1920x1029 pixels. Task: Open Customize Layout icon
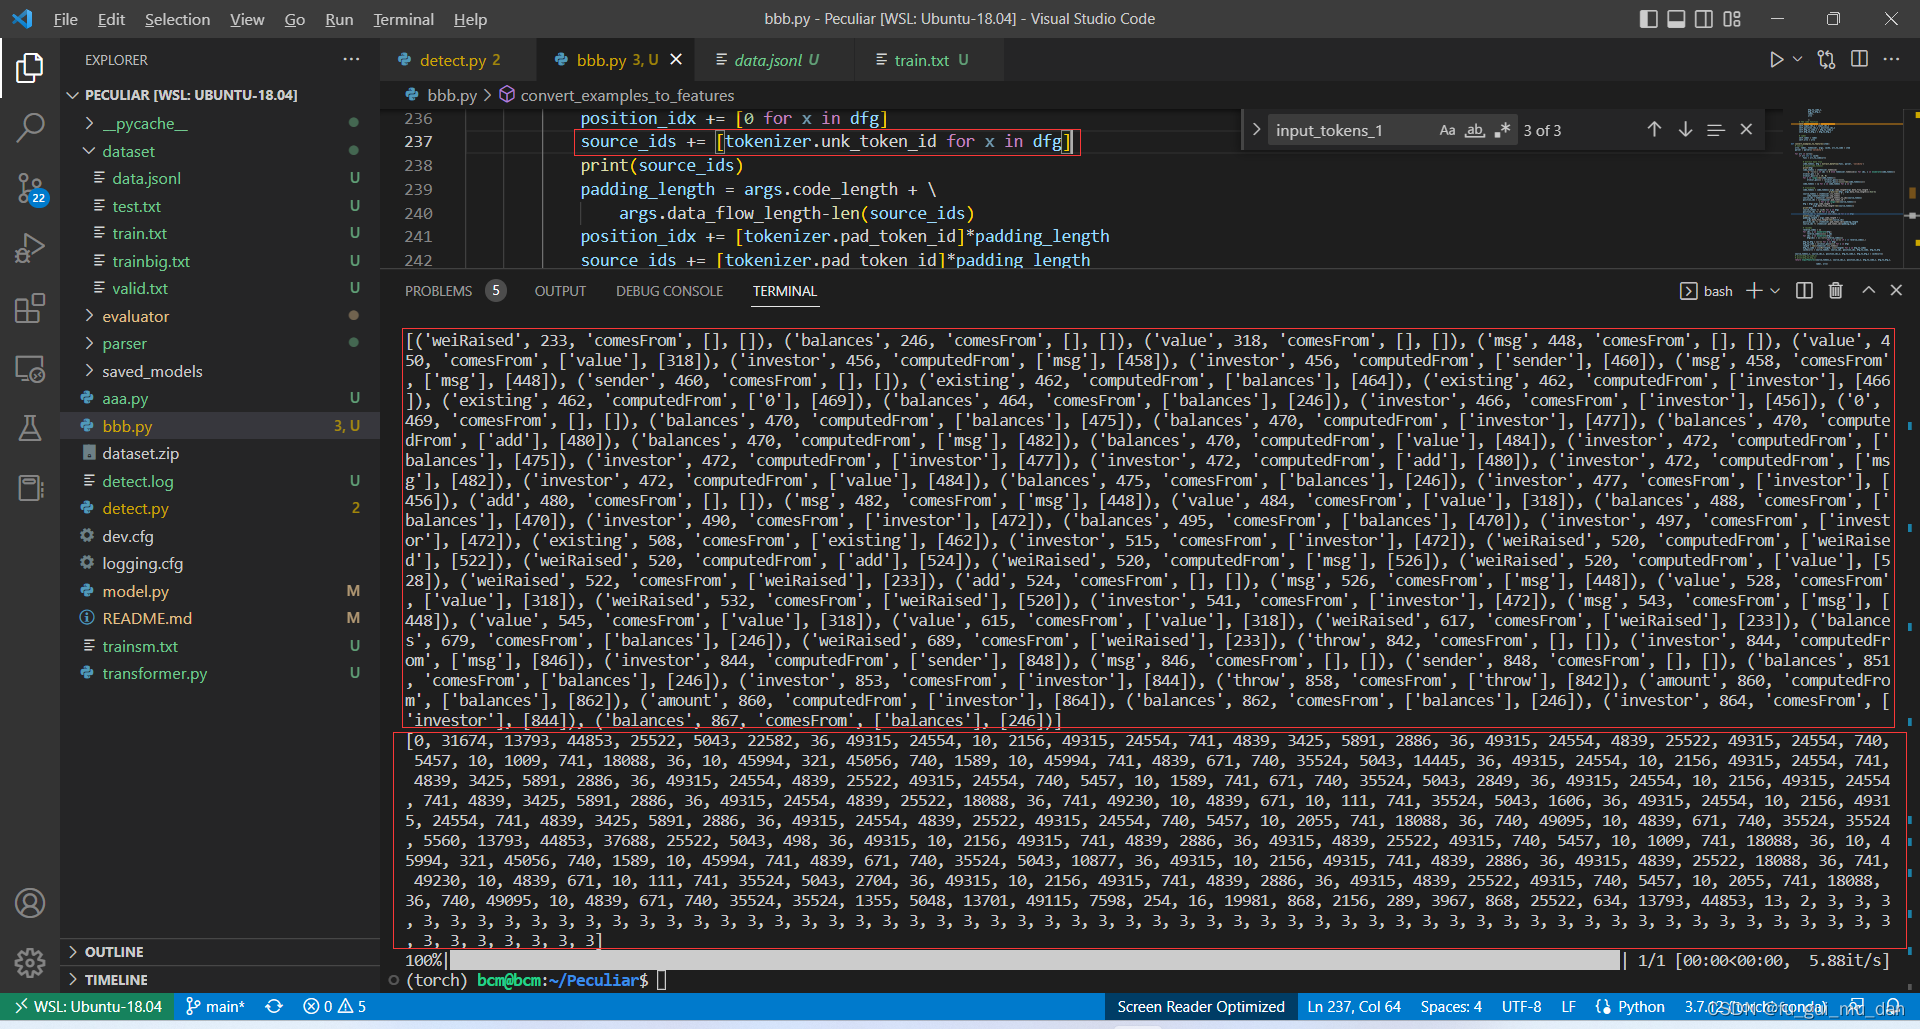(x=1732, y=19)
